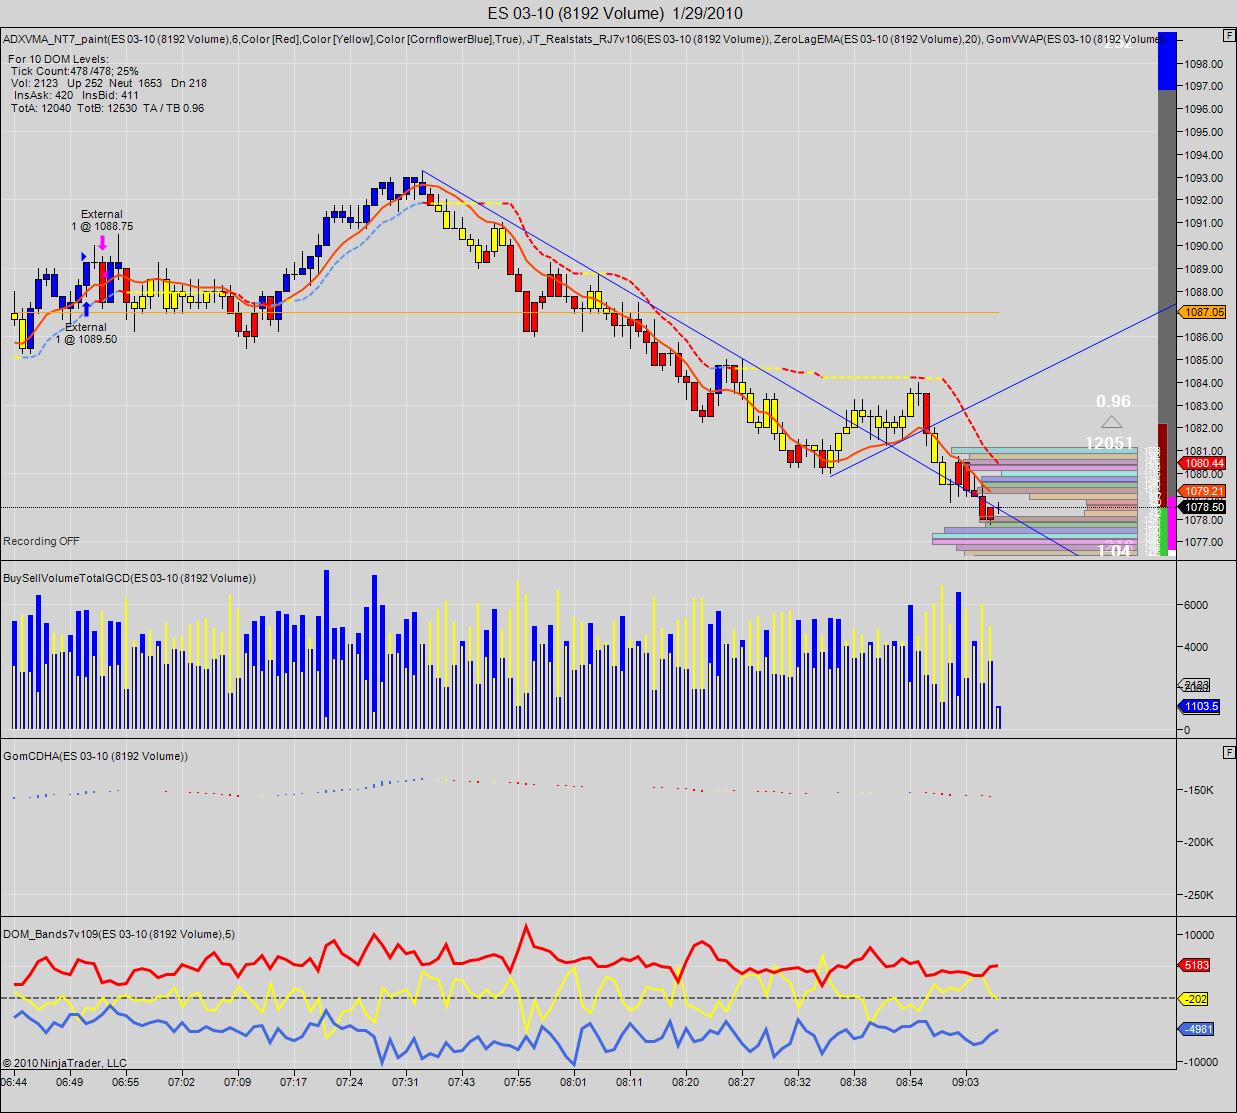Select the BuySellVolumeTotalGCD indicator label
The image size is (1237, 1113).
click(129, 578)
